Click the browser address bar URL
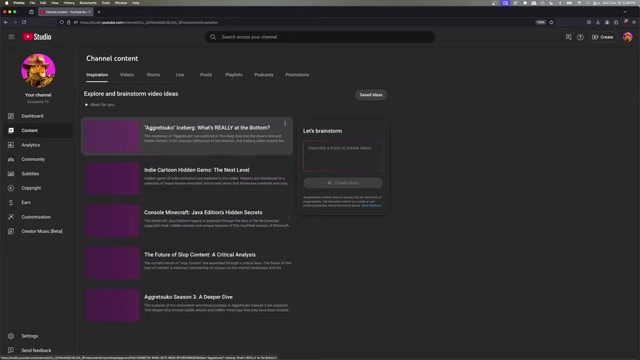640x360 pixels. (149, 22)
